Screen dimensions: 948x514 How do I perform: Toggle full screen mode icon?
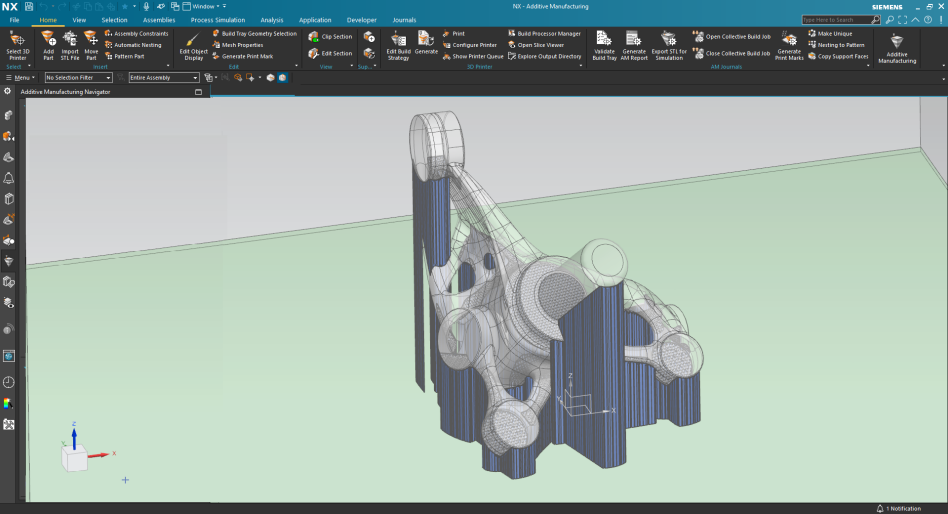click(x=903, y=19)
